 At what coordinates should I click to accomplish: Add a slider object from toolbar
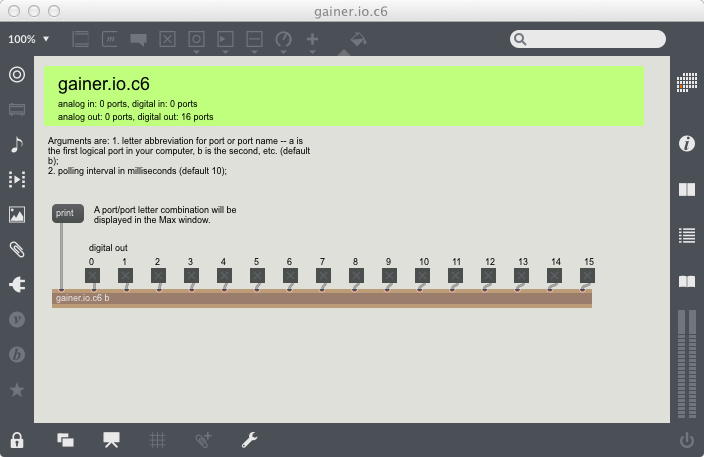[x=255, y=40]
